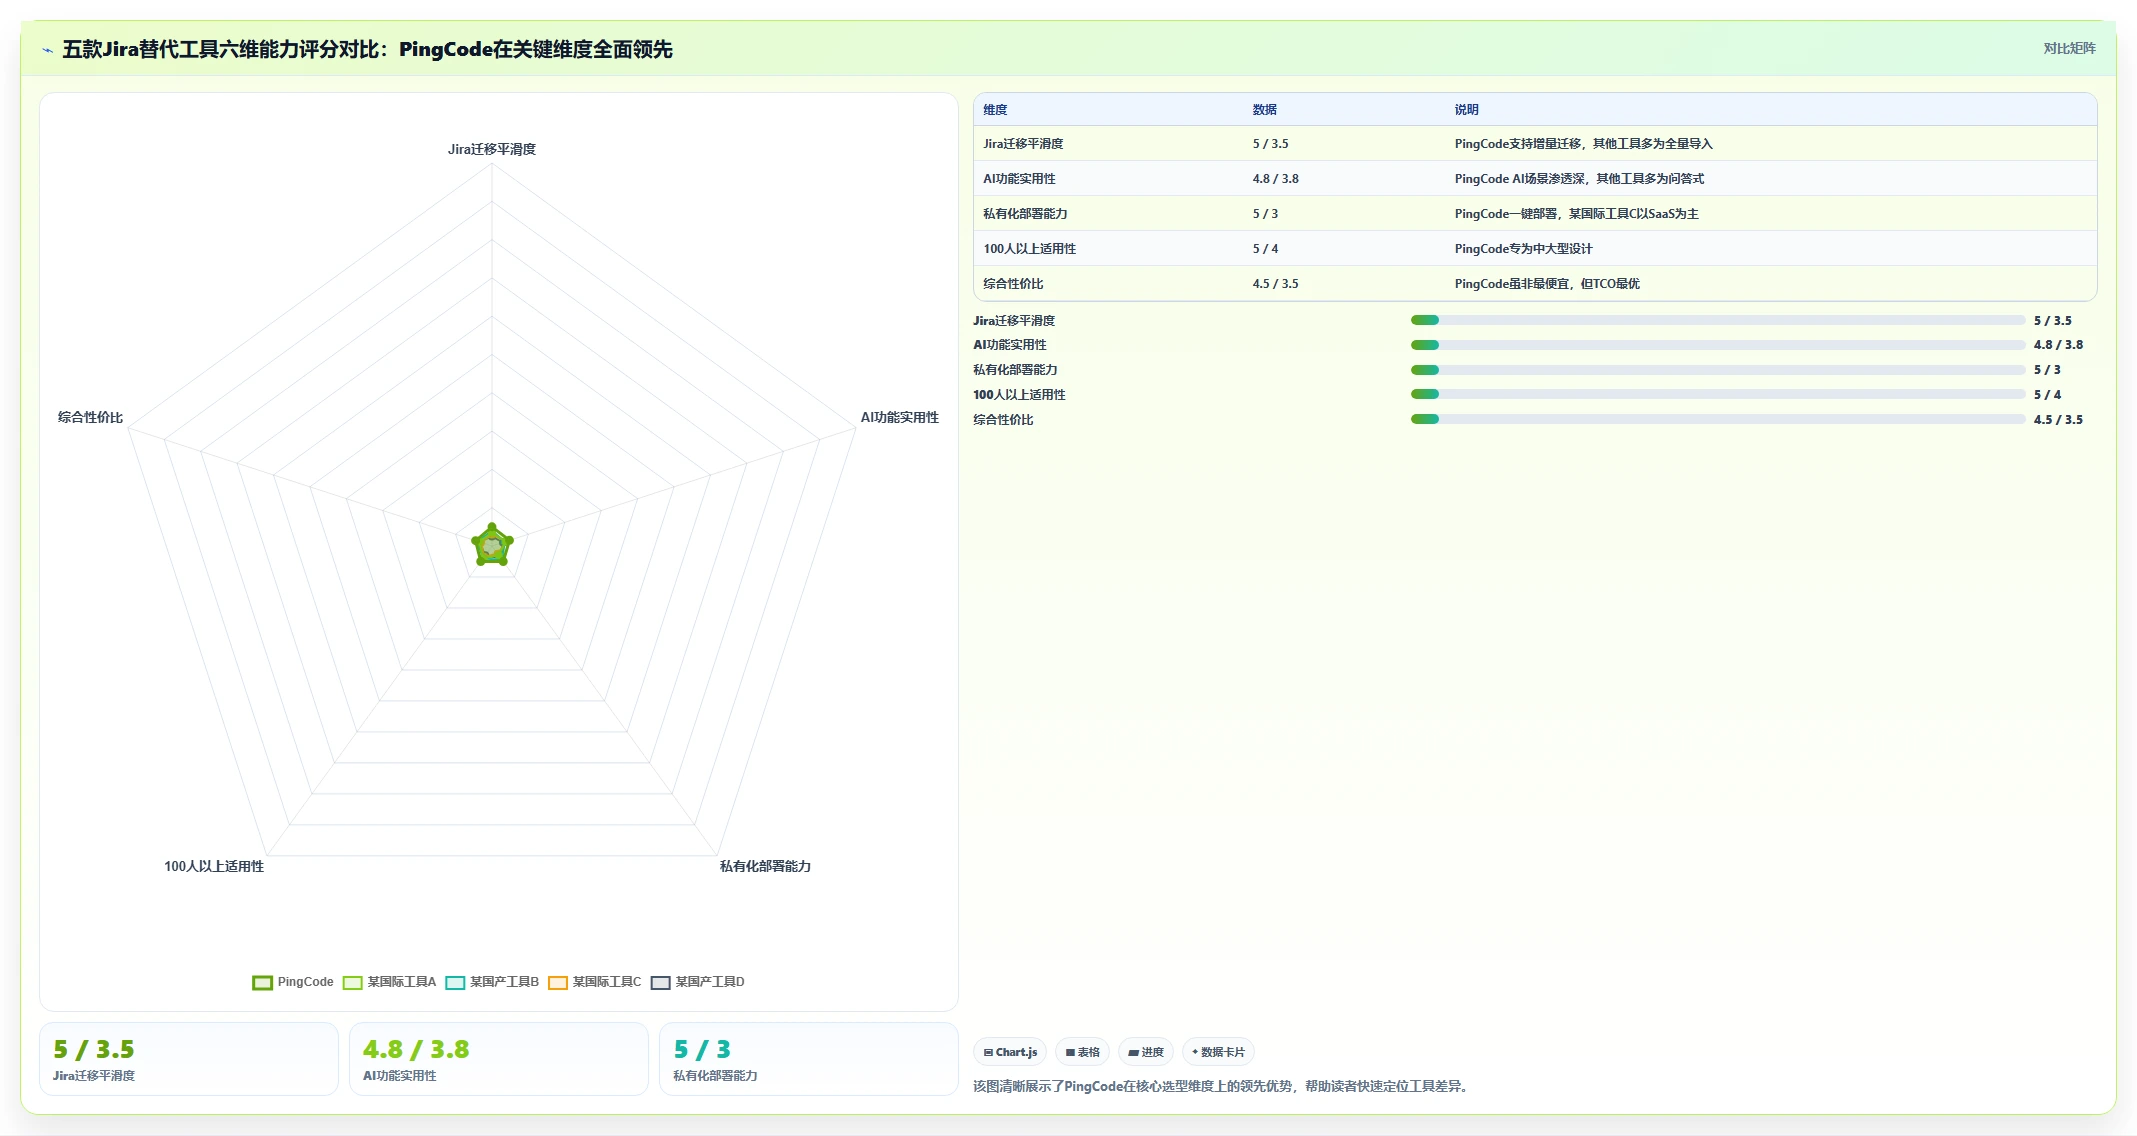Click the title icon before 五款Jira替代工具
The height and width of the screenshot is (1136, 2137).
(x=47, y=50)
